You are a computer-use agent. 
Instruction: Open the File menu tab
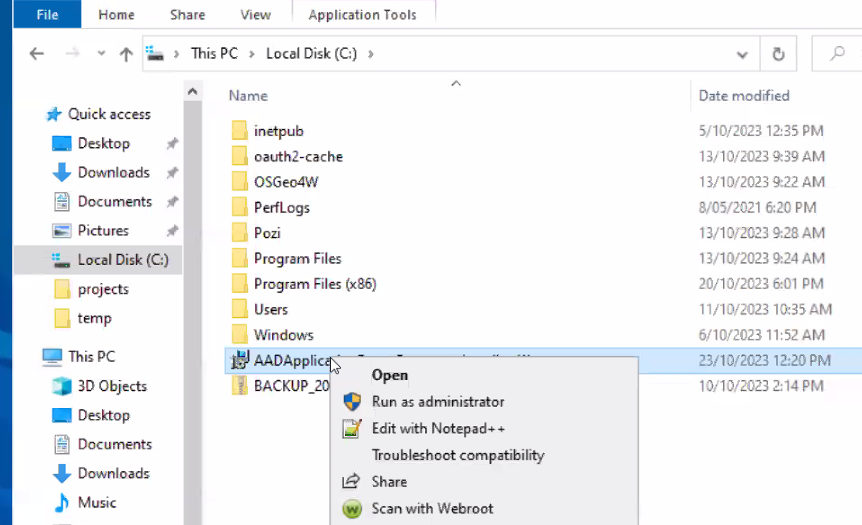click(x=47, y=15)
